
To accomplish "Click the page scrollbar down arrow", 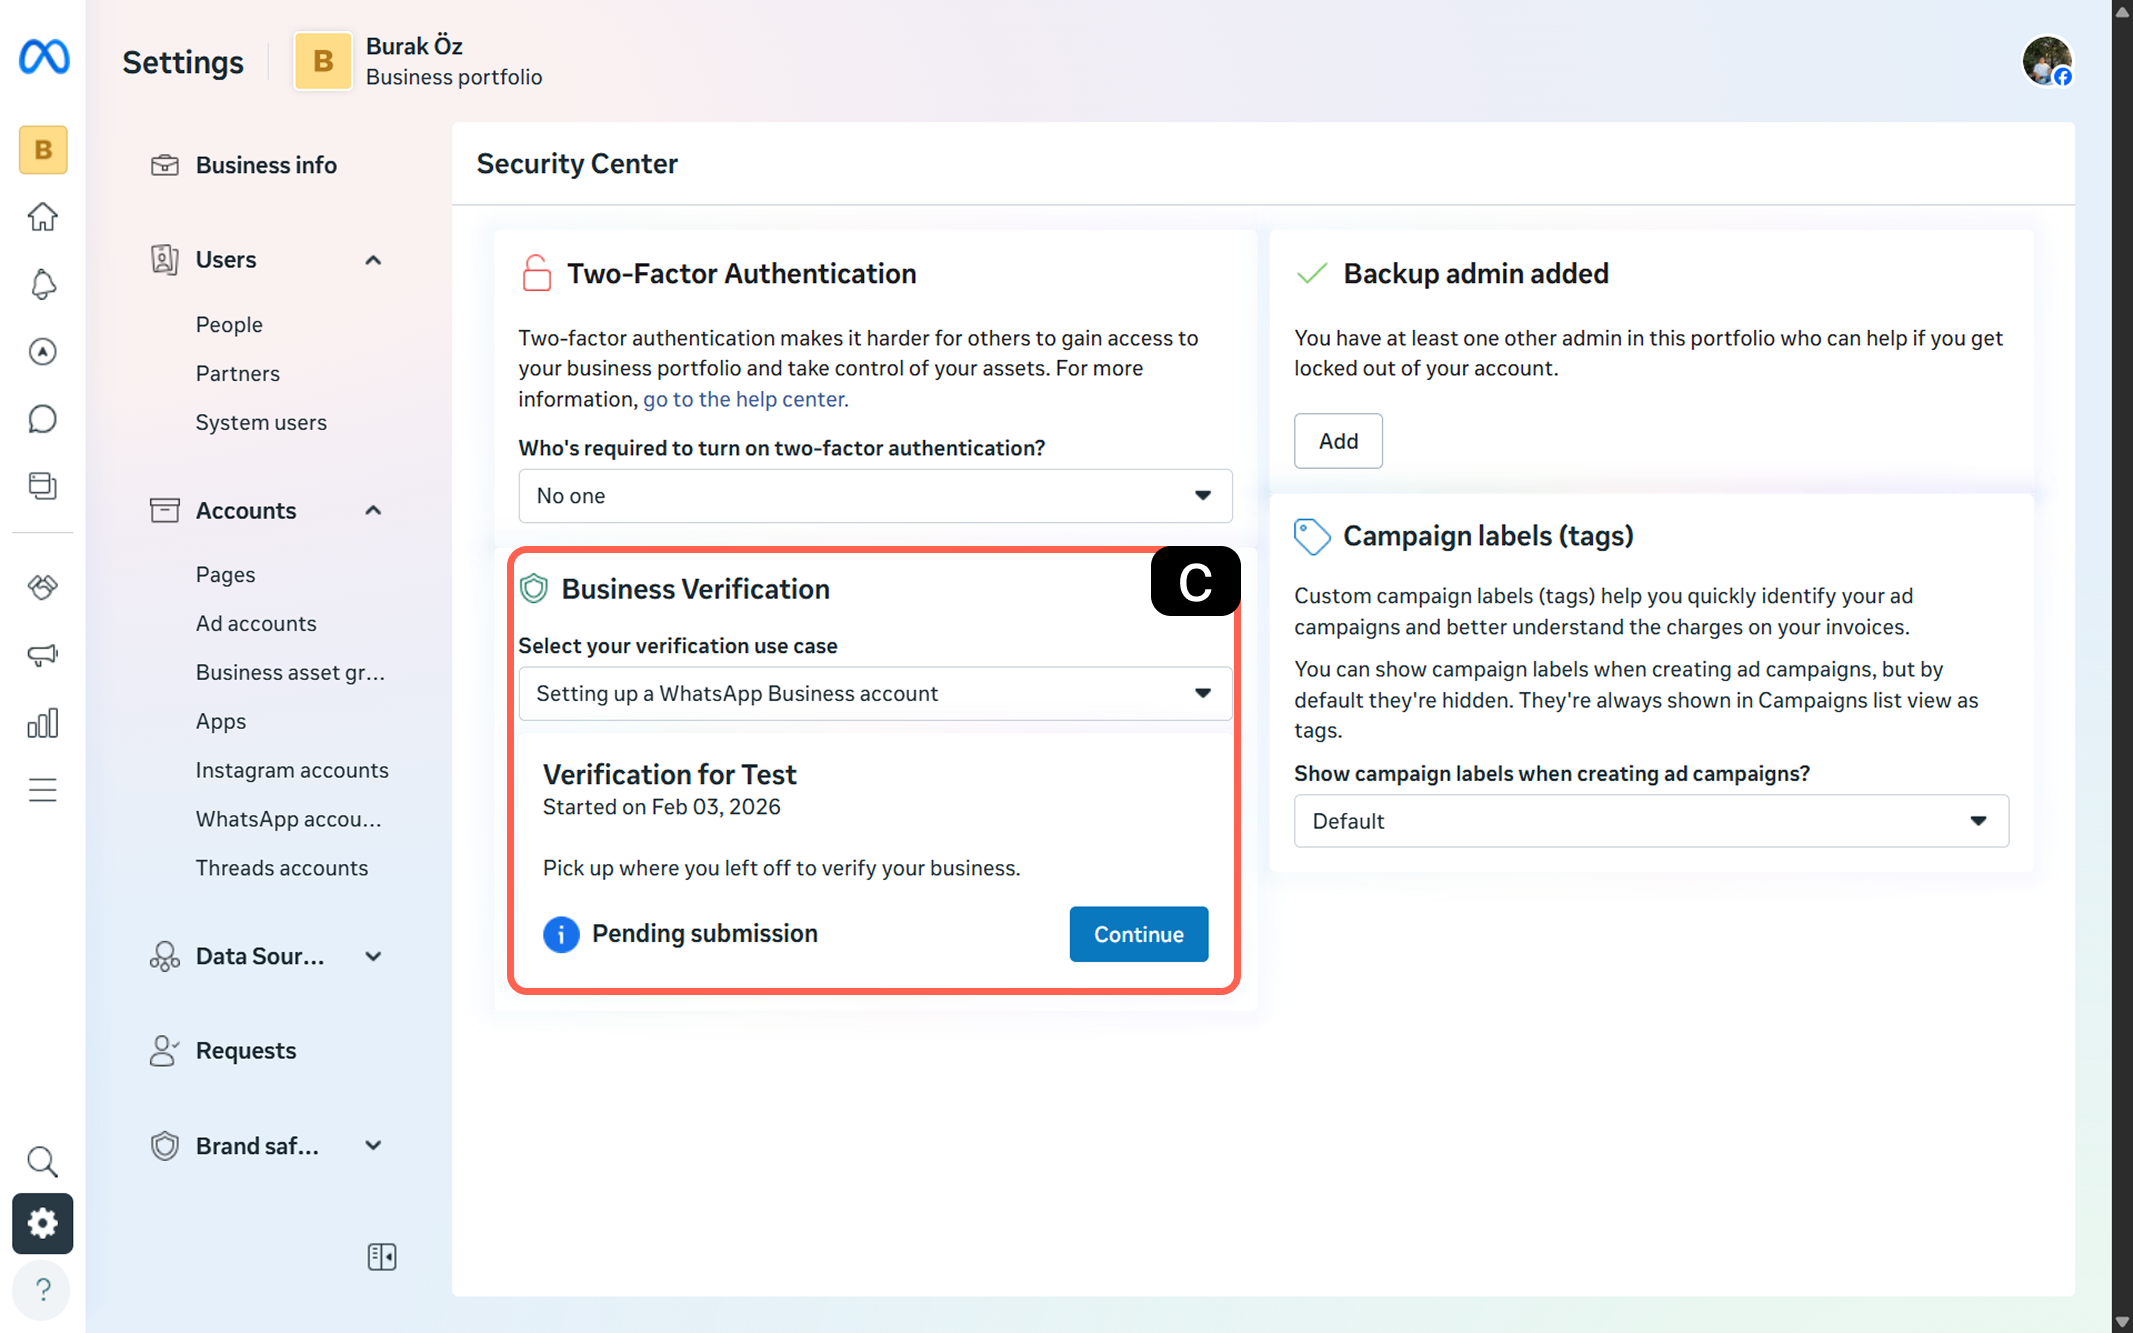I will 2122,1322.
